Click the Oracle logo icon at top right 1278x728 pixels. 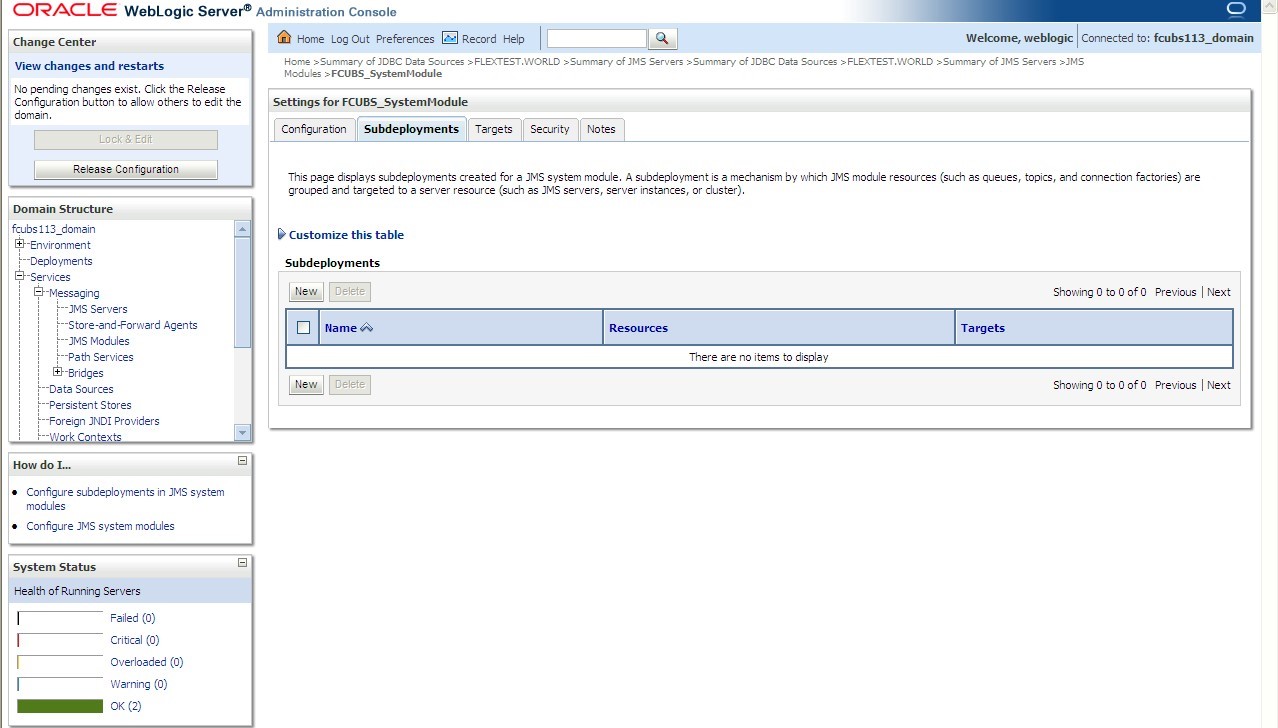click(1236, 10)
